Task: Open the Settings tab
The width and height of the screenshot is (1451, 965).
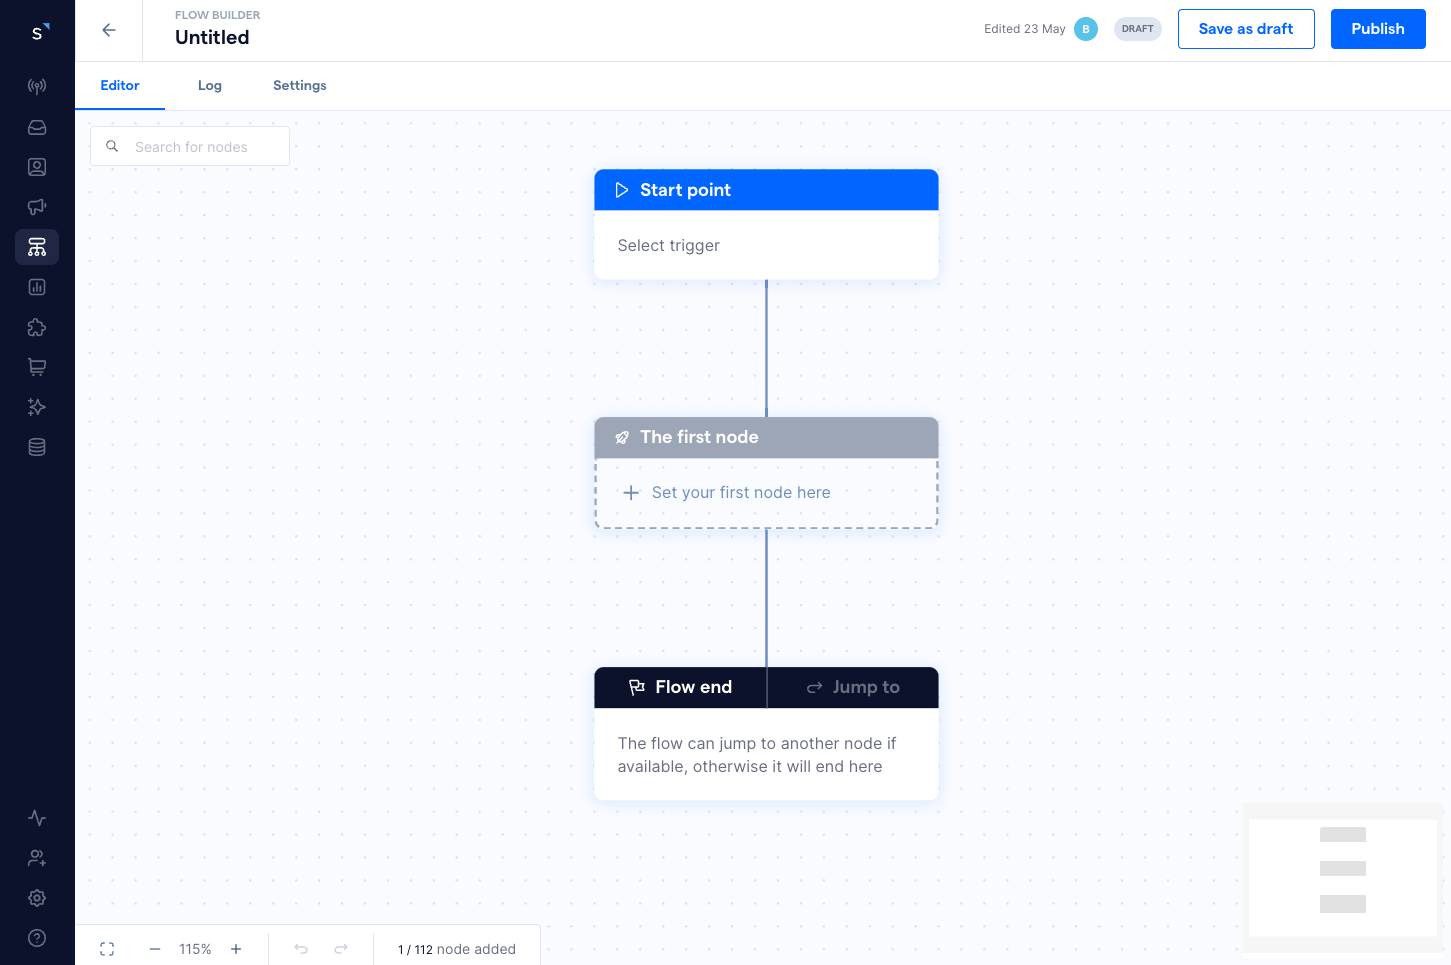Action: click(x=300, y=86)
